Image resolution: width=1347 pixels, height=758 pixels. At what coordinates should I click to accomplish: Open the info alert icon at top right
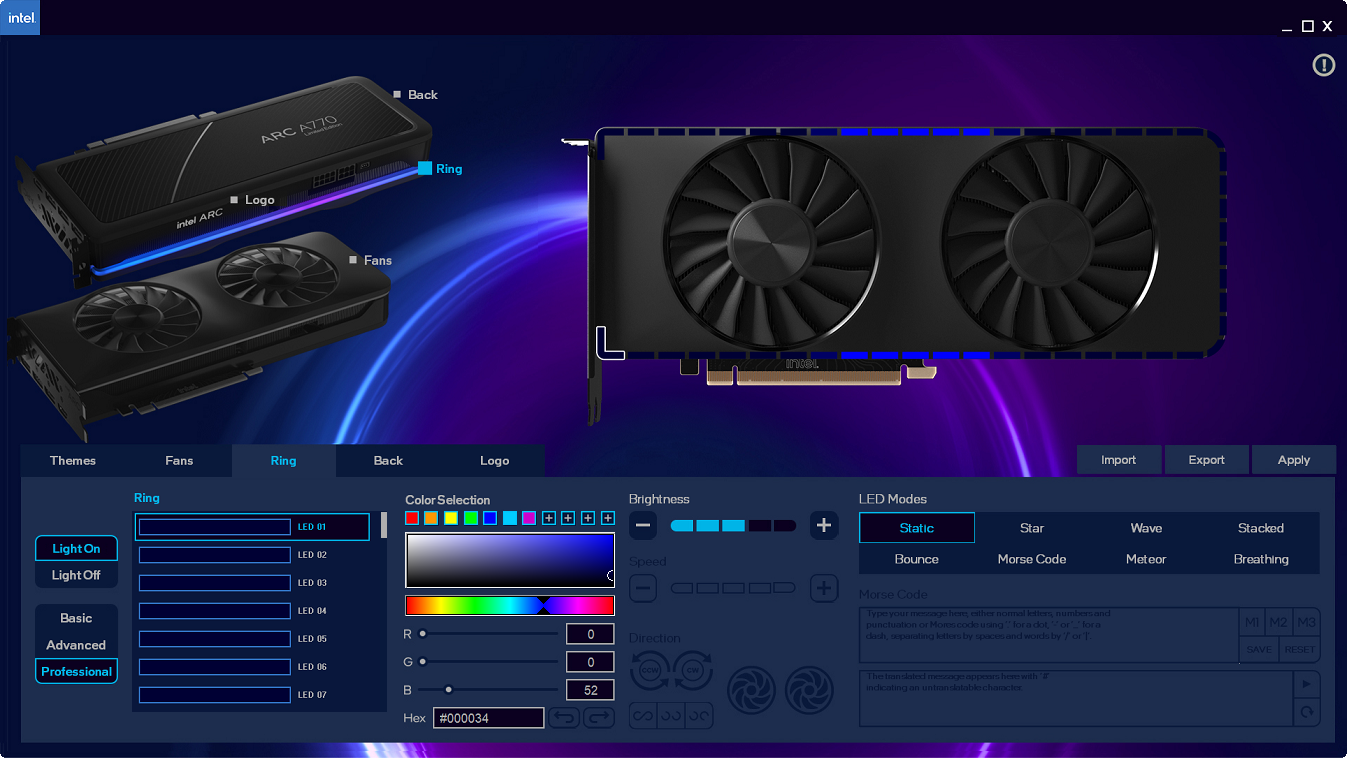pos(1323,65)
